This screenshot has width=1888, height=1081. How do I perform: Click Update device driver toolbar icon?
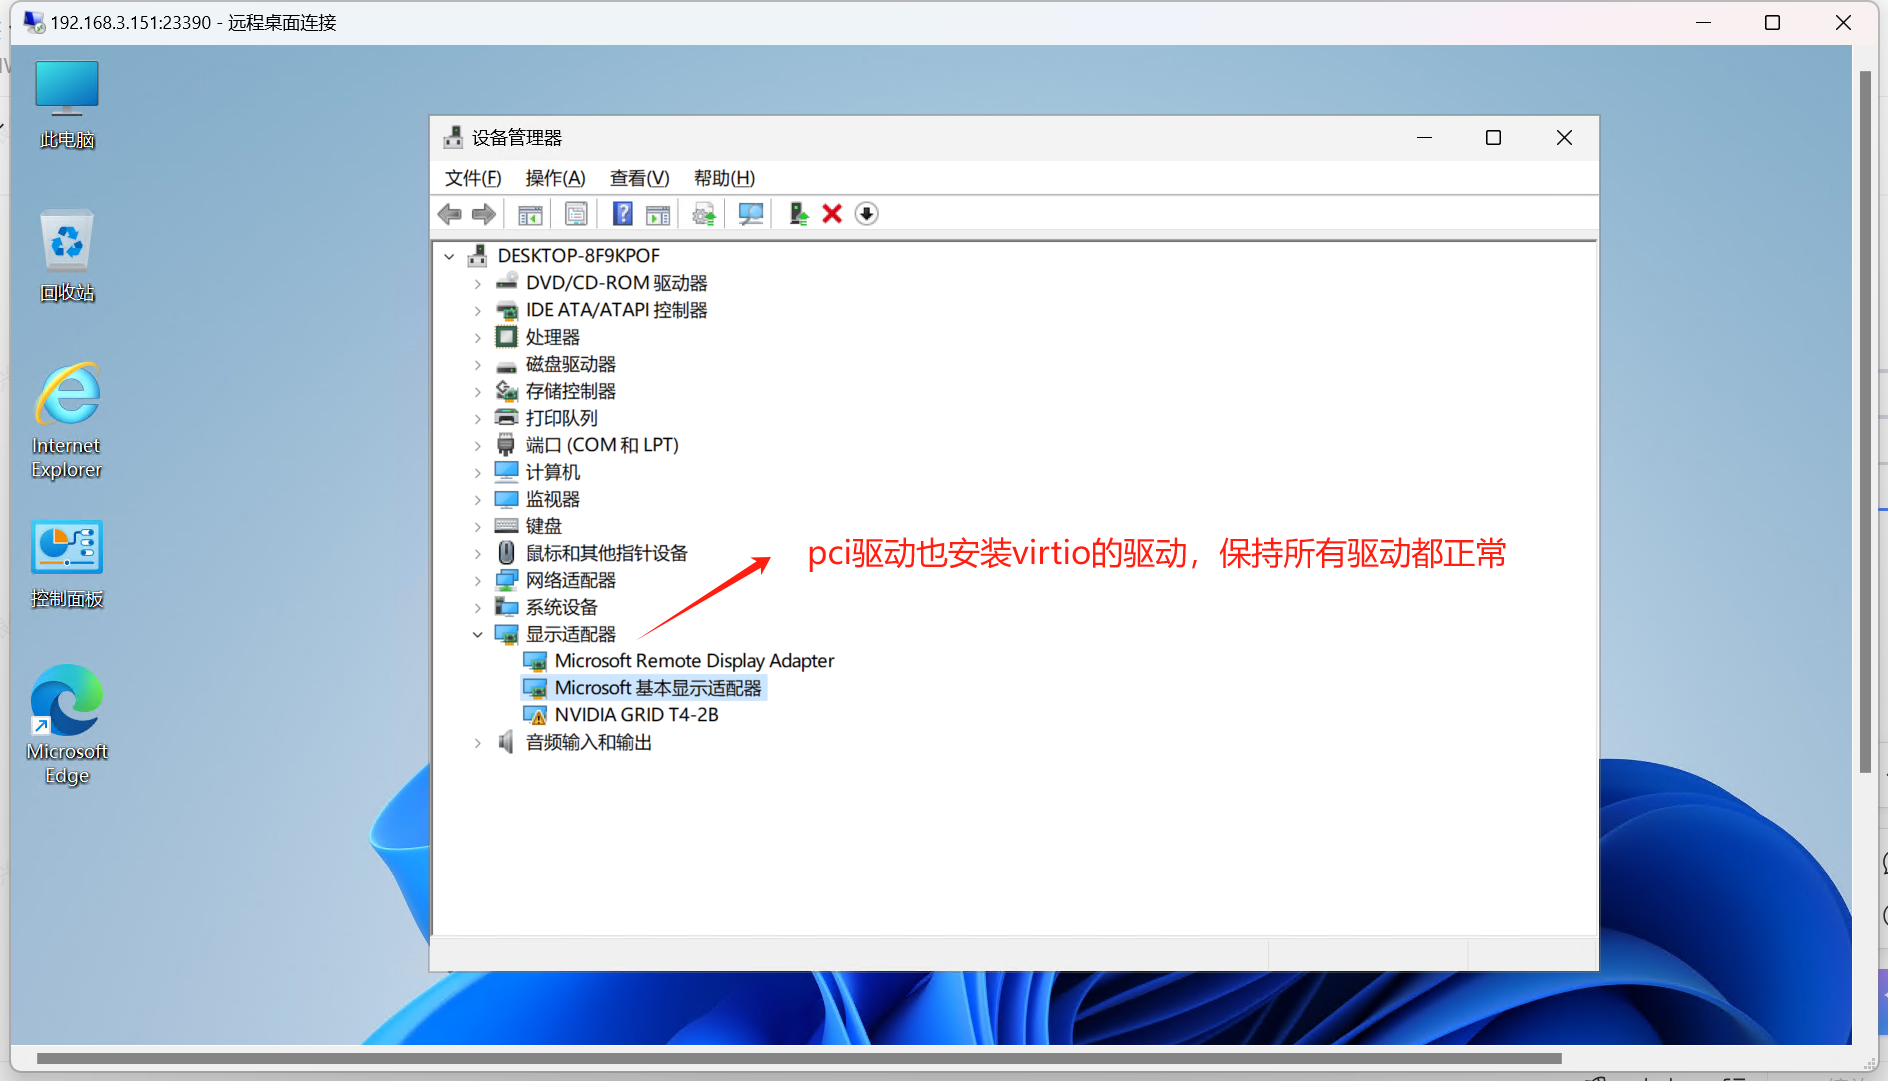click(x=704, y=214)
